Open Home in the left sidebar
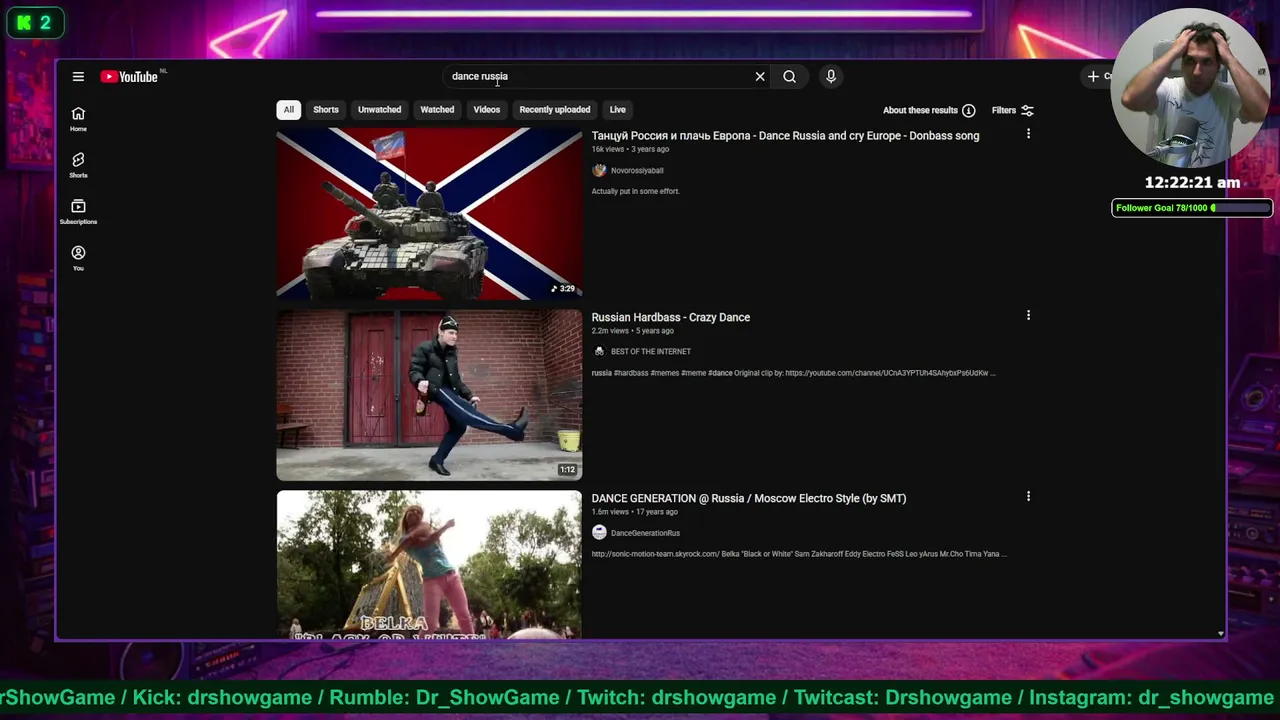 pyautogui.click(x=78, y=119)
